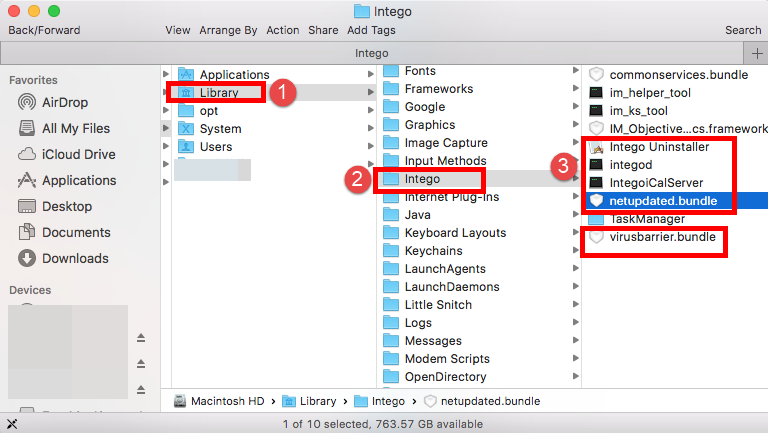Expand the Keychains folder arrow
768x433 pixels.
[575, 251]
